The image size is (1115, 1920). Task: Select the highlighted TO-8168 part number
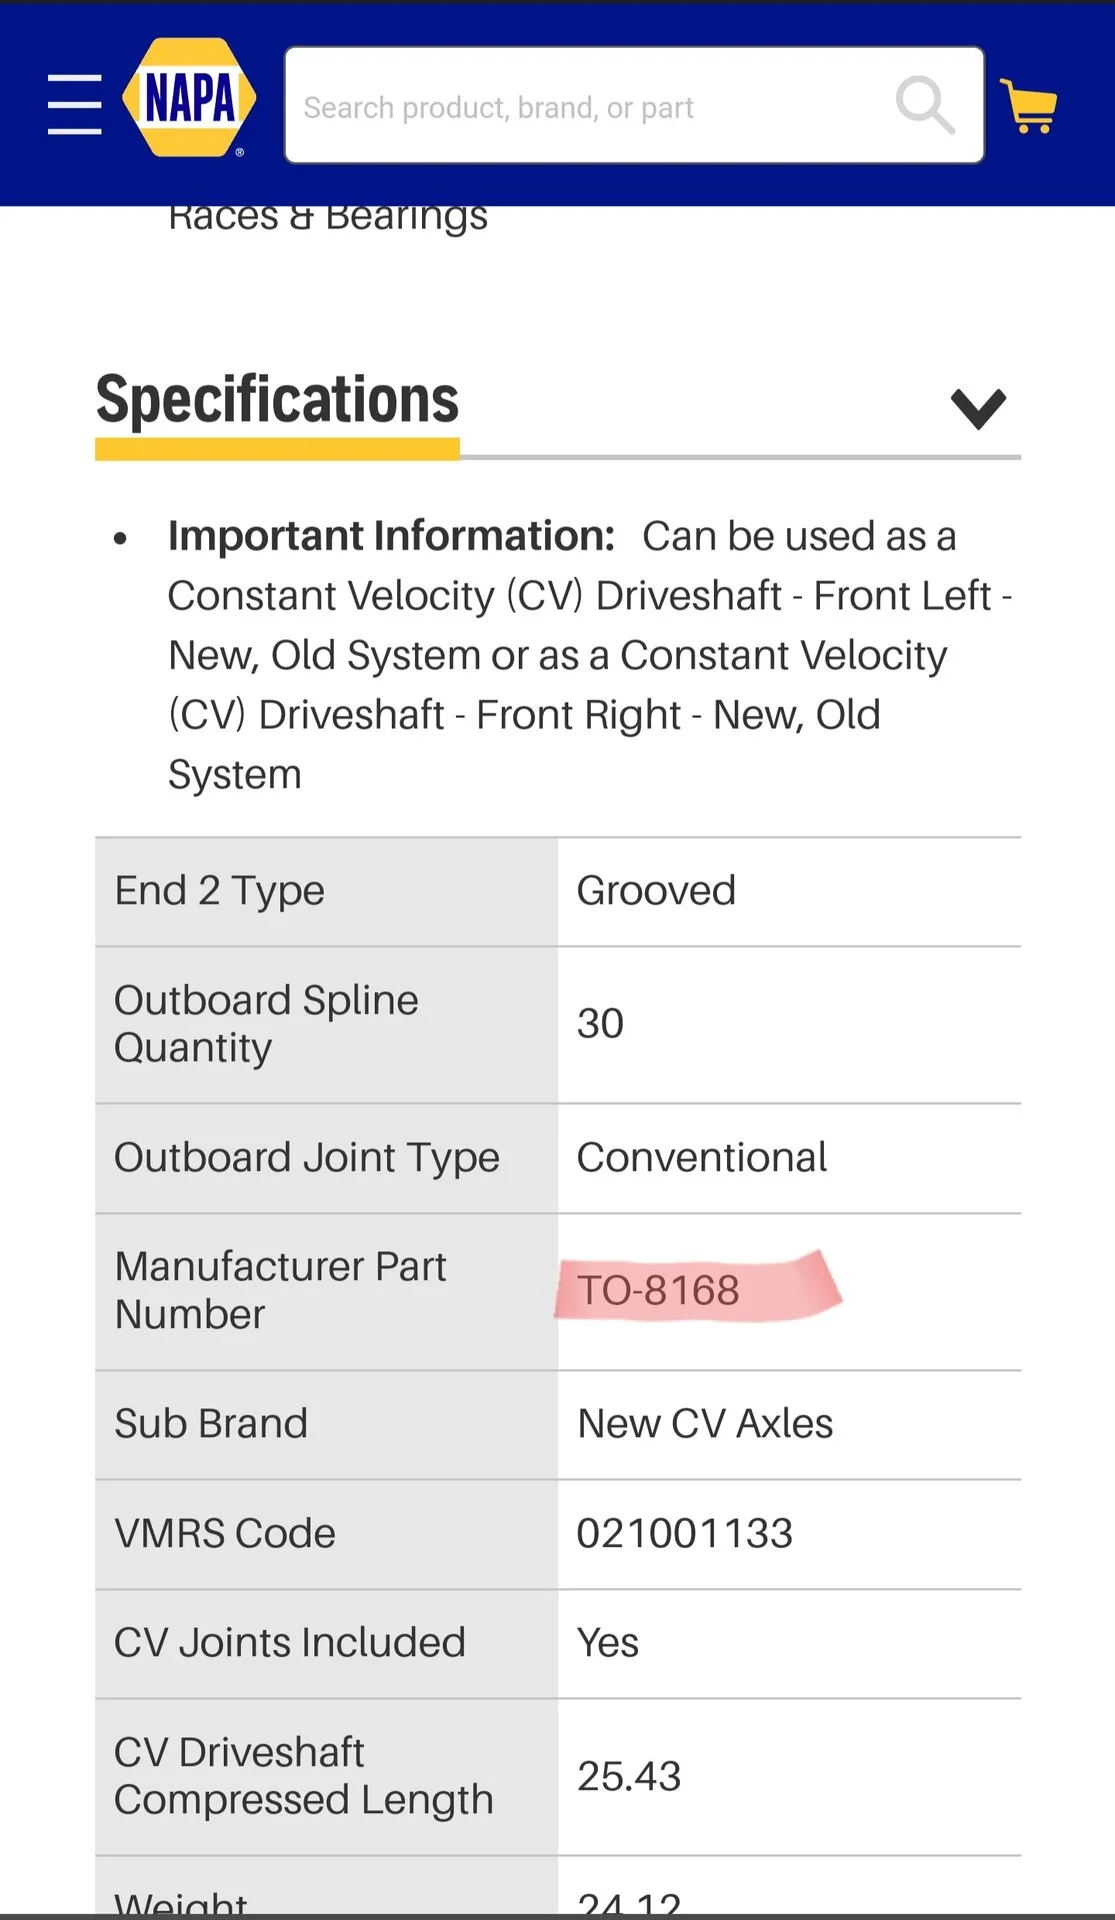[x=658, y=1290]
